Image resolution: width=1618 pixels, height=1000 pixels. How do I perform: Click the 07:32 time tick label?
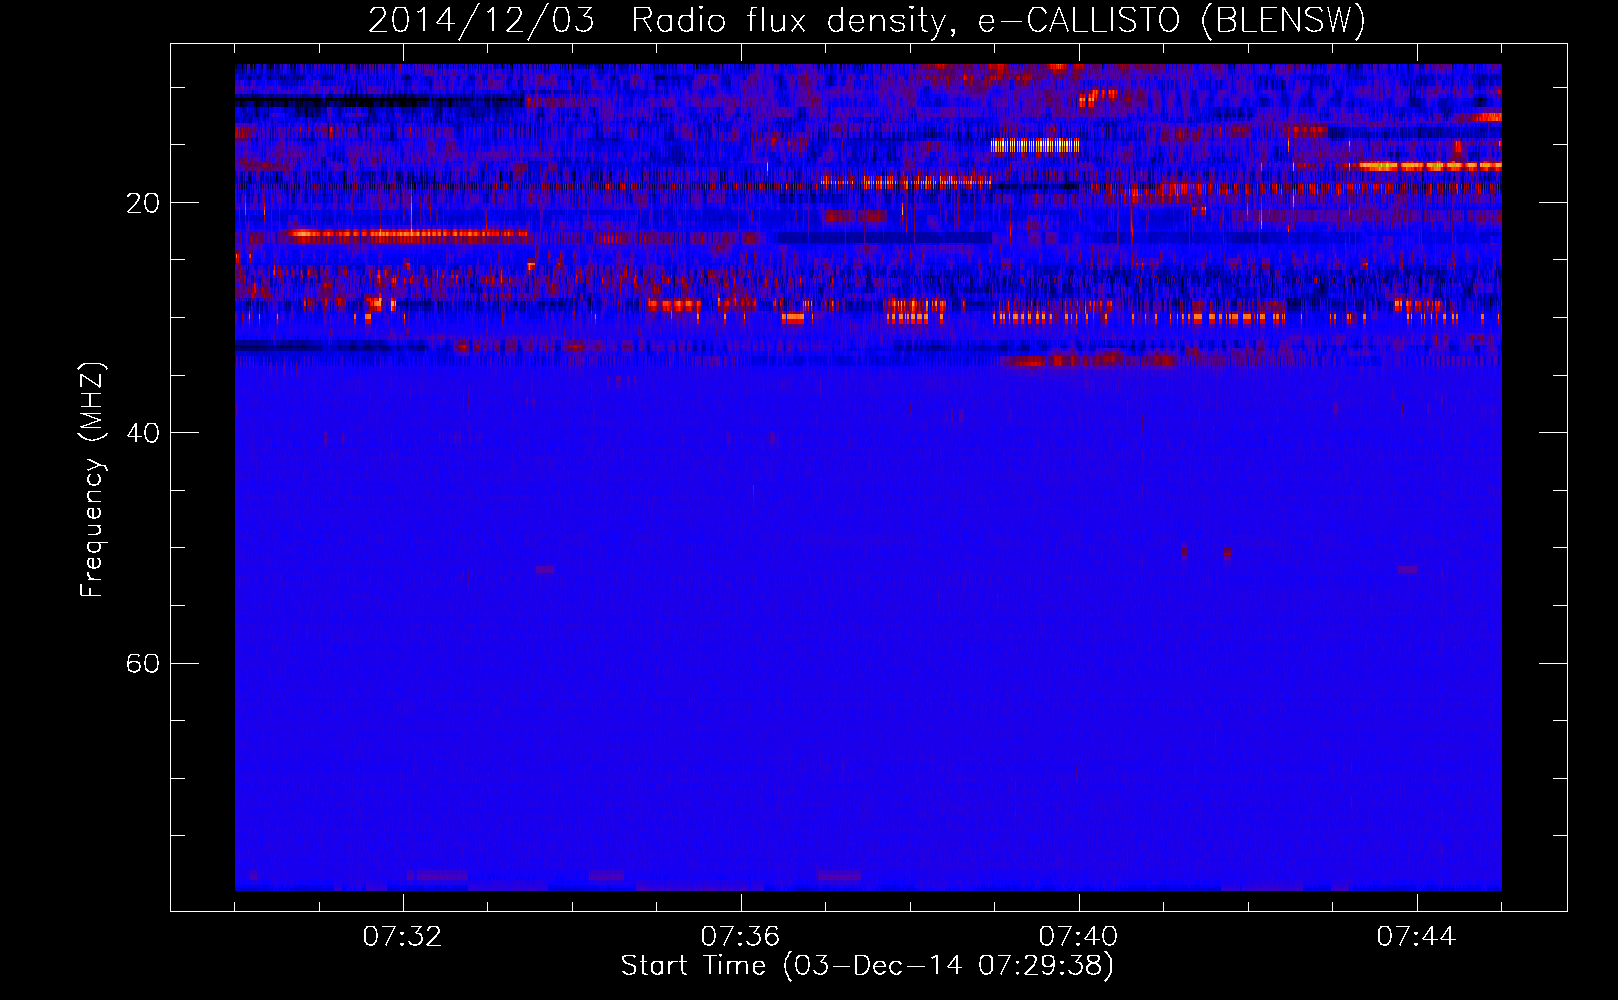tap(403, 937)
